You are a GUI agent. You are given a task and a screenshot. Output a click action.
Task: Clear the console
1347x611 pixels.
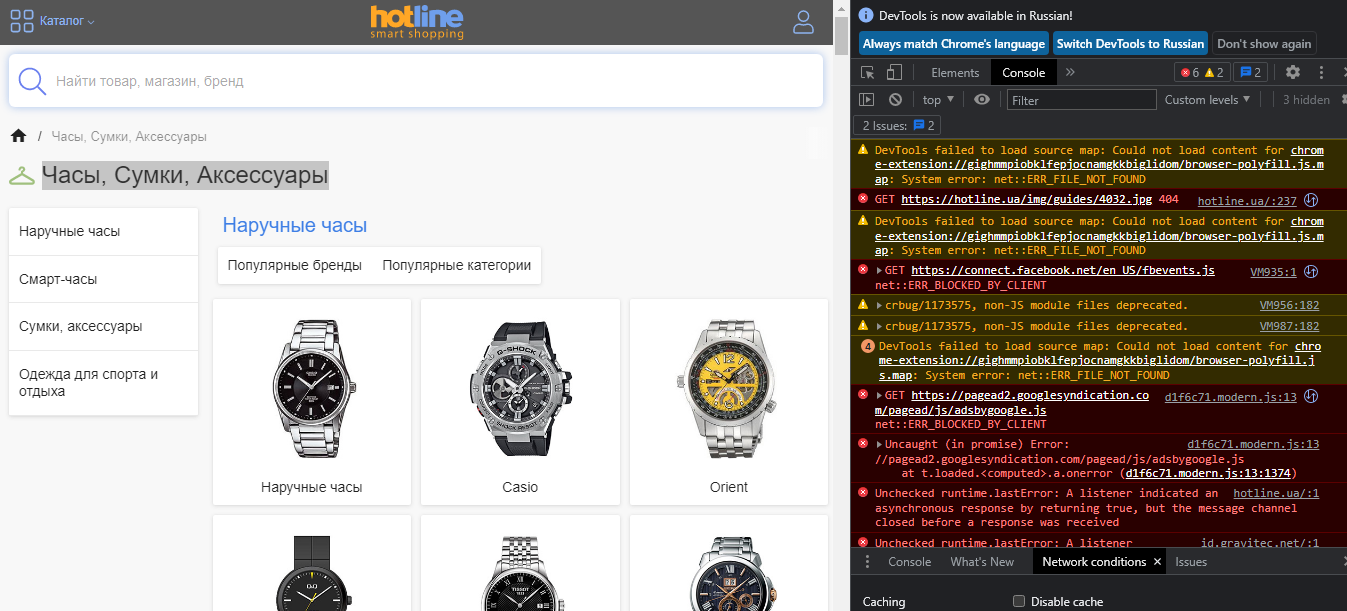click(895, 99)
